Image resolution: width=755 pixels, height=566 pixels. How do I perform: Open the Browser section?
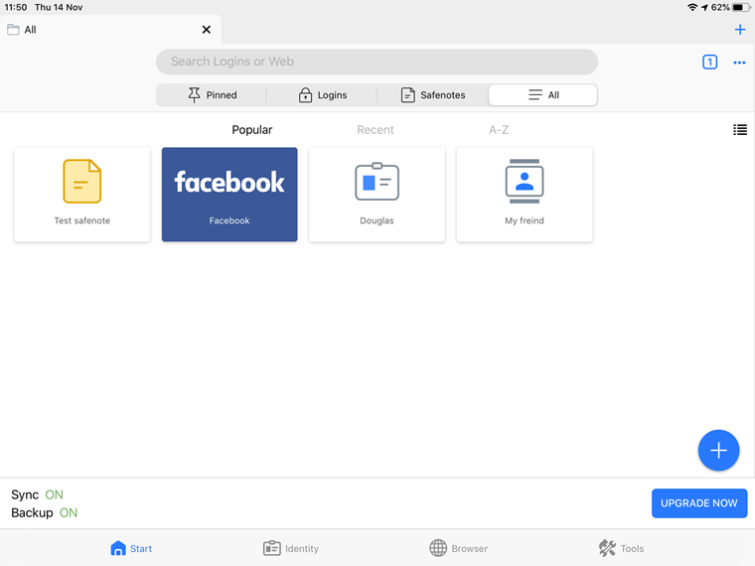click(x=458, y=548)
